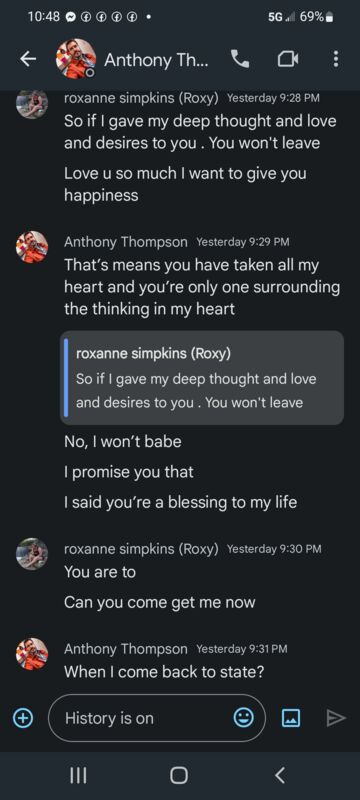Screen dimensions: 360x800
Task: Open Android recent apps button
Action: pos(78,776)
